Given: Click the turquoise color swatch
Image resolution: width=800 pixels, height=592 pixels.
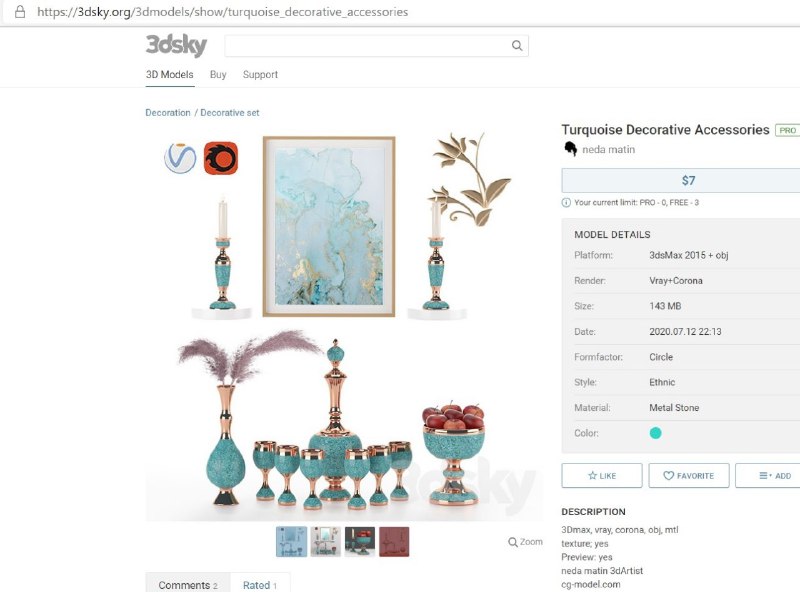Looking at the screenshot, I should tap(656, 433).
